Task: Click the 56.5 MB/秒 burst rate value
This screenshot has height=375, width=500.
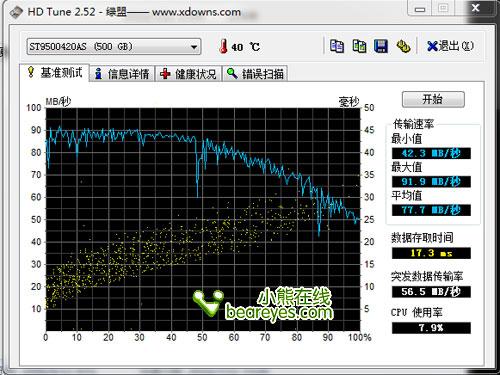Action: [431, 292]
